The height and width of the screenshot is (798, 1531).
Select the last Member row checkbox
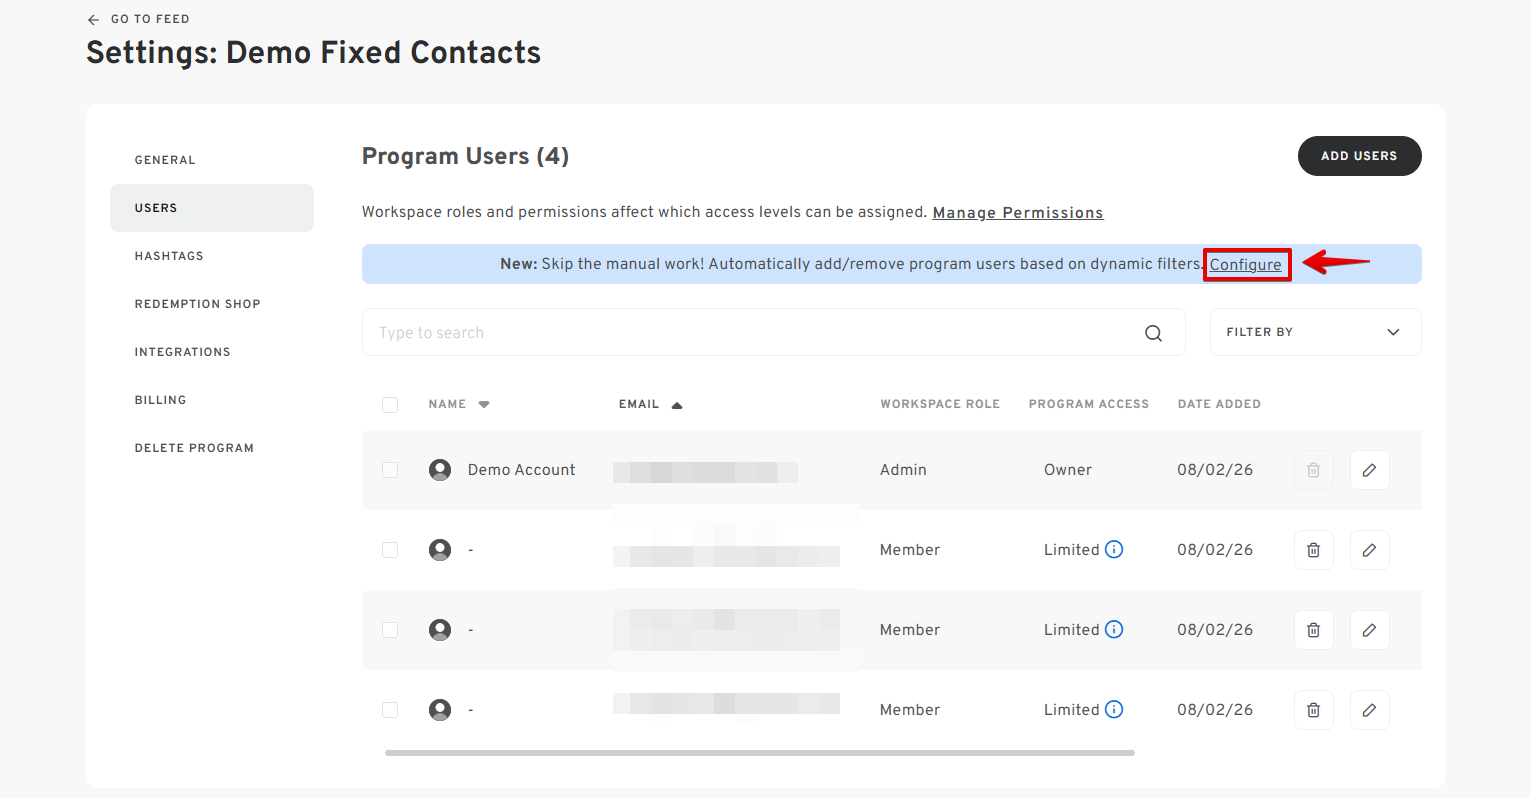coord(390,710)
